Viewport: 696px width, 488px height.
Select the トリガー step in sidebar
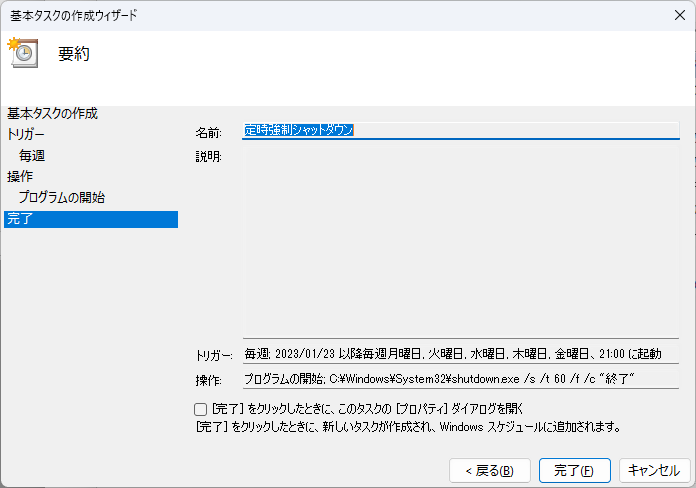tap(26, 134)
